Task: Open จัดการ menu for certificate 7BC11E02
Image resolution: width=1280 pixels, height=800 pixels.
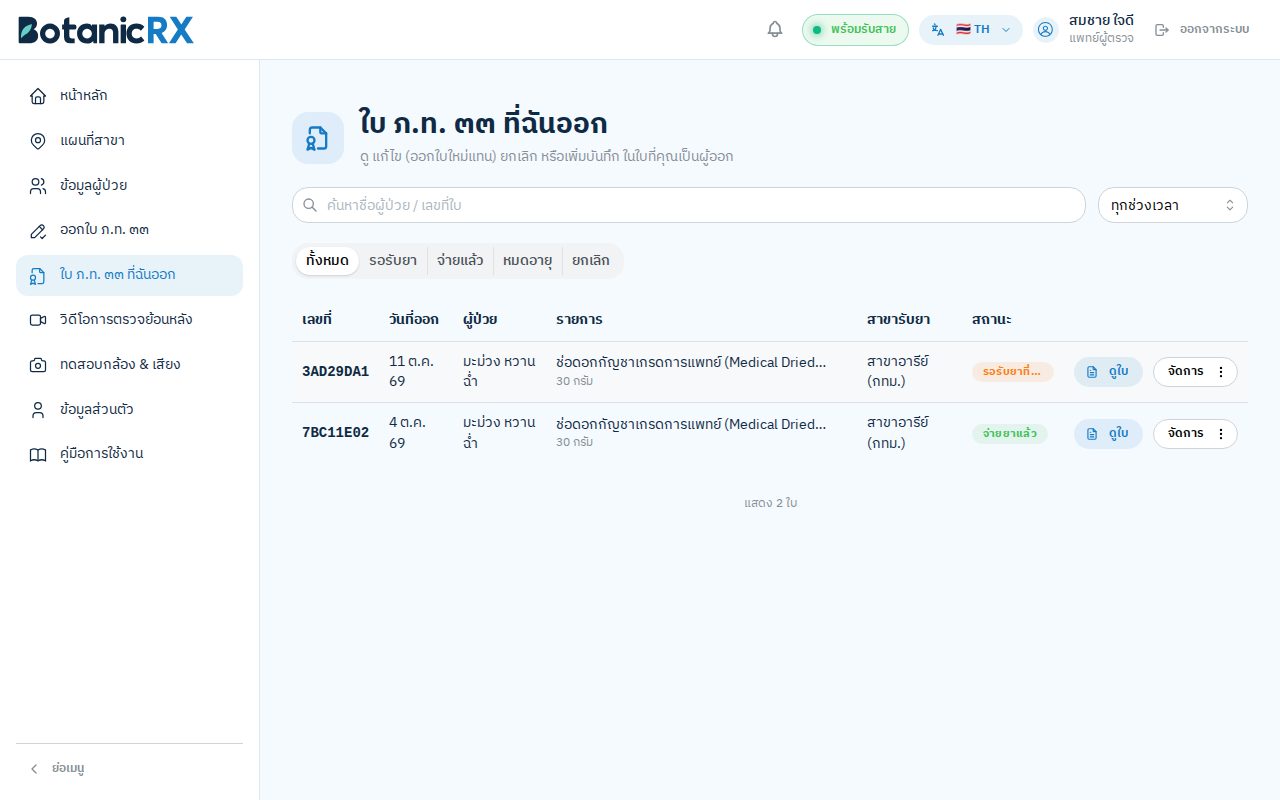Action: [1195, 434]
